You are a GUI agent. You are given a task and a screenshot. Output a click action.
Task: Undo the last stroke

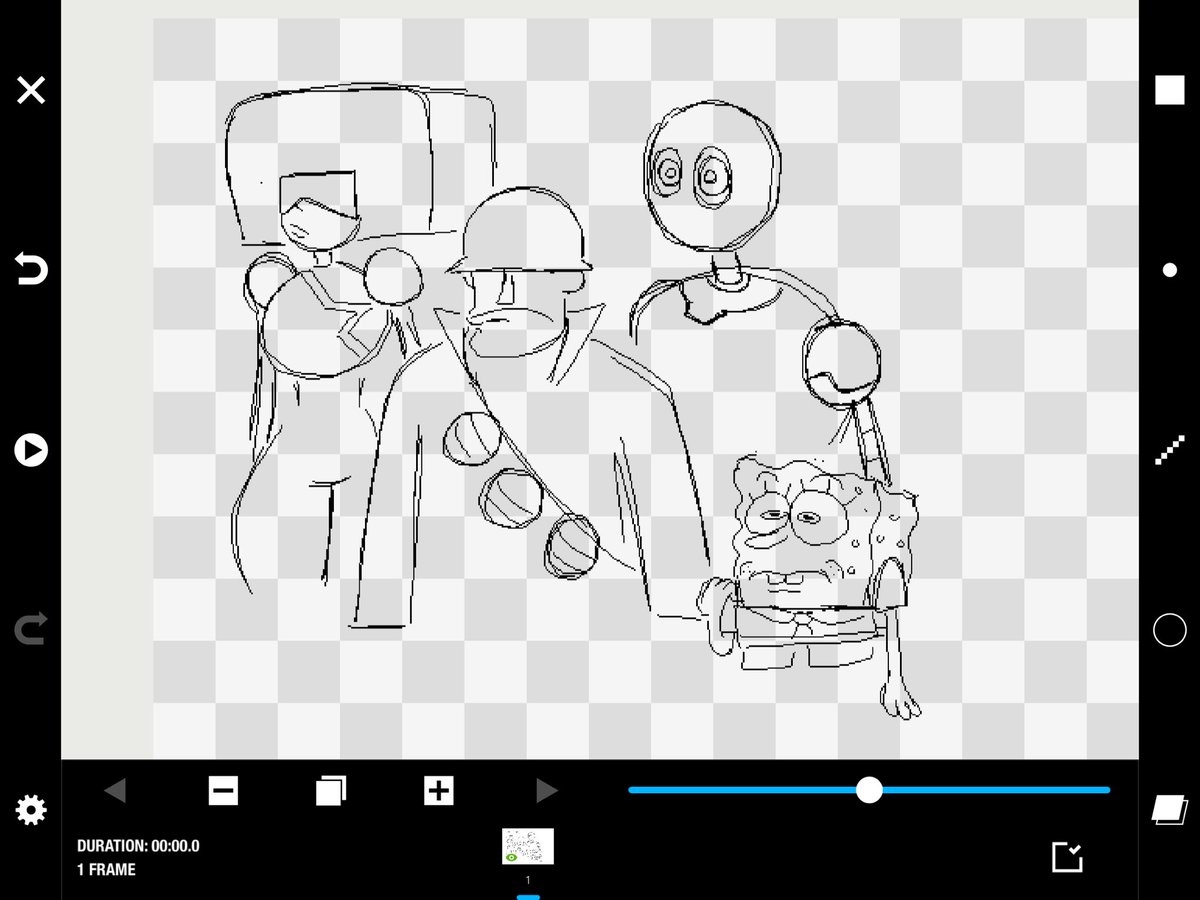[x=31, y=270]
